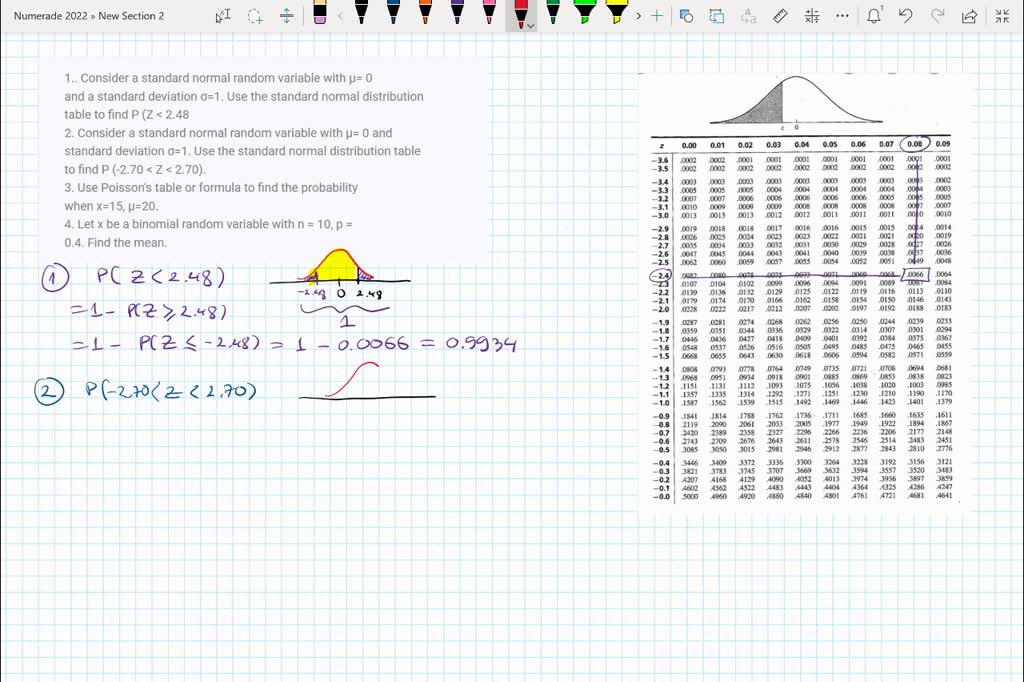Activate the Lasso Select tool
The width and height of the screenshot is (1024, 682).
point(255,16)
